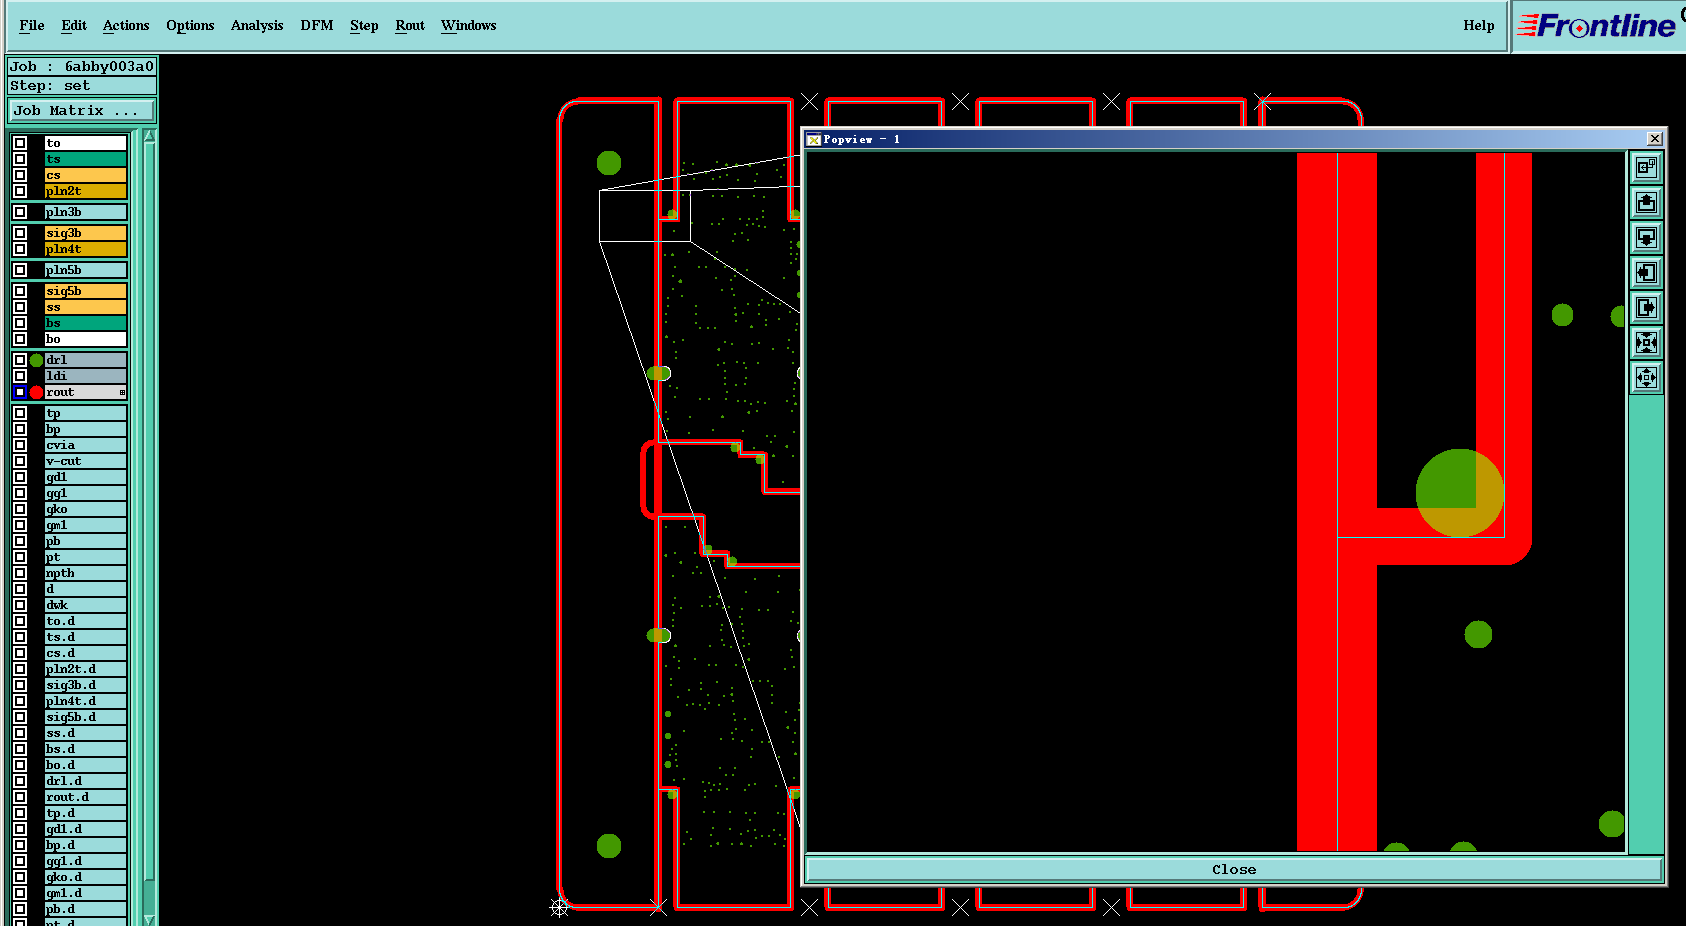Click the layer list scrollbar up arrow
The height and width of the screenshot is (926, 1686).
(149, 135)
